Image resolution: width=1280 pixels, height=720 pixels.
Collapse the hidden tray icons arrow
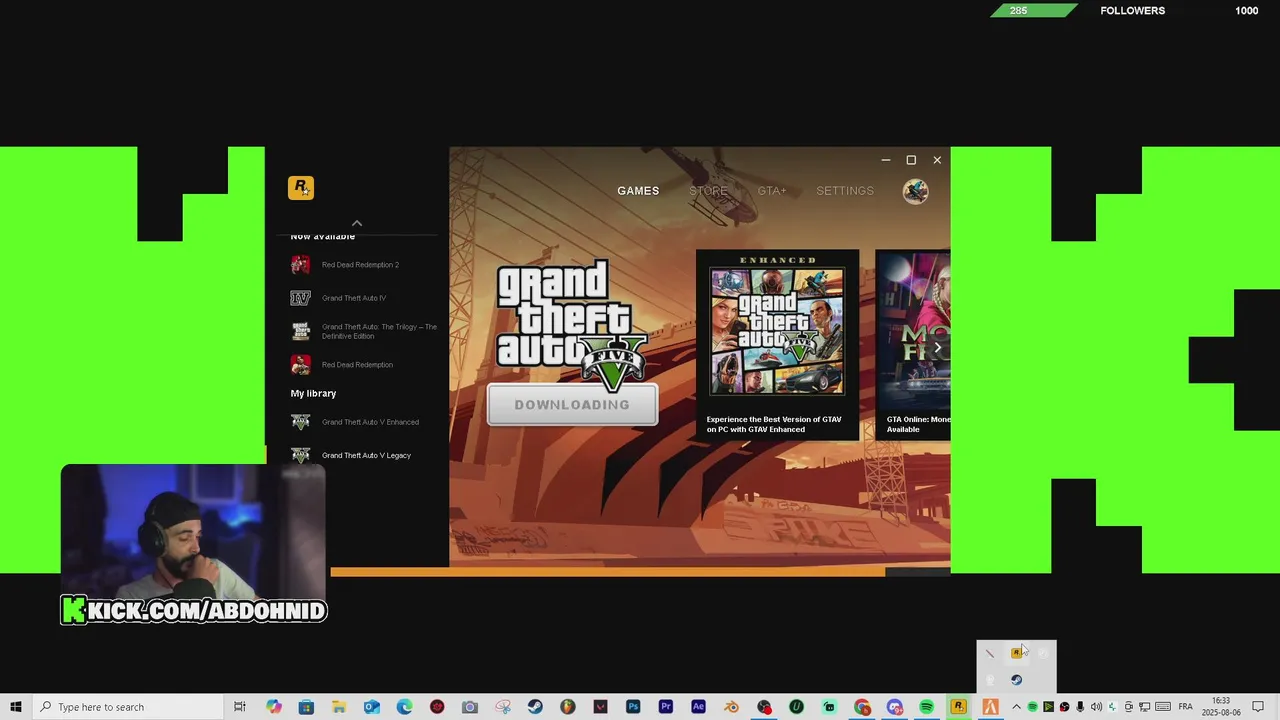tap(1016, 707)
